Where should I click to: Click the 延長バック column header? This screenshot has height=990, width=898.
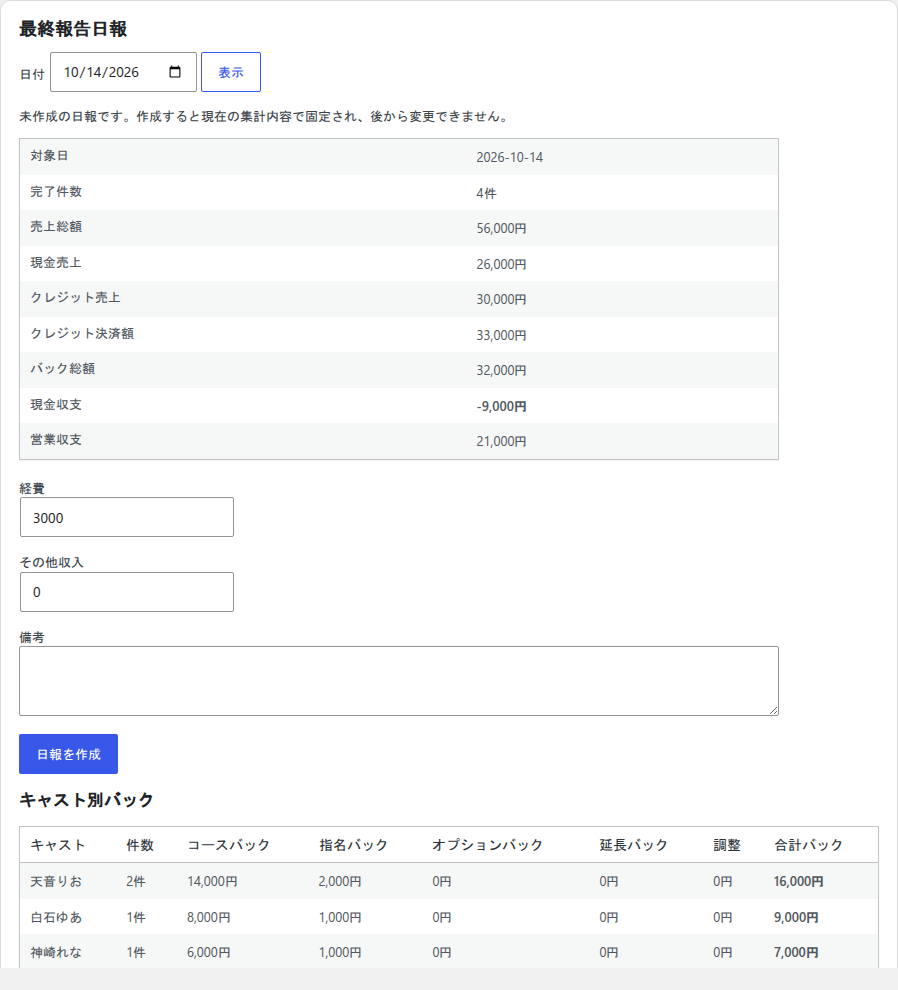pos(633,845)
